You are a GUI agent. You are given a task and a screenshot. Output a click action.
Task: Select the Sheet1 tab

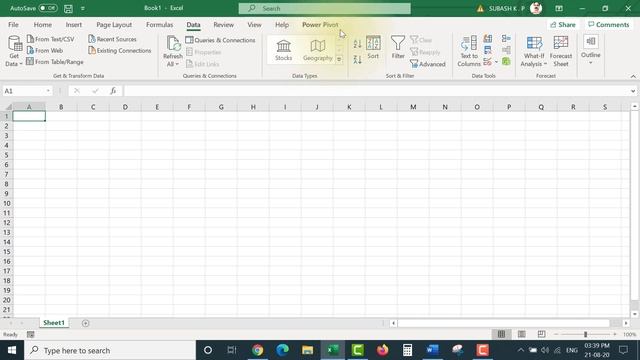[x=54, y=323]
